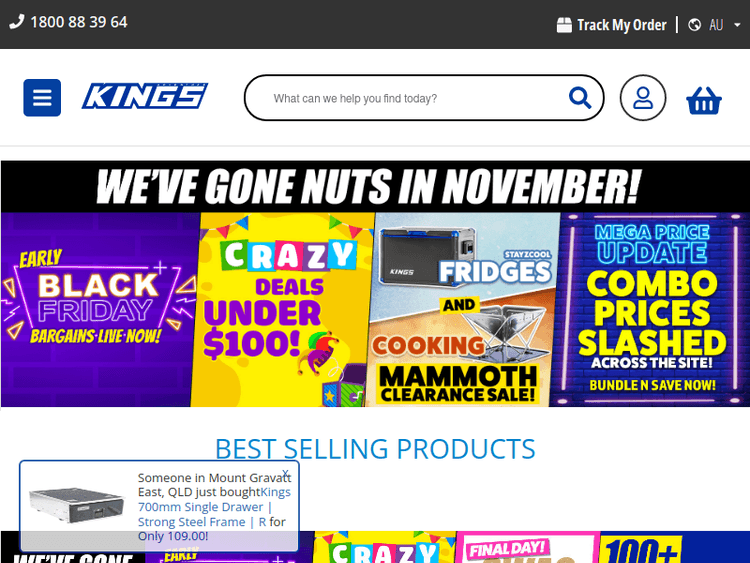Click the Track My Order box icon
750x563 pixels.
(x=564, y=25)
